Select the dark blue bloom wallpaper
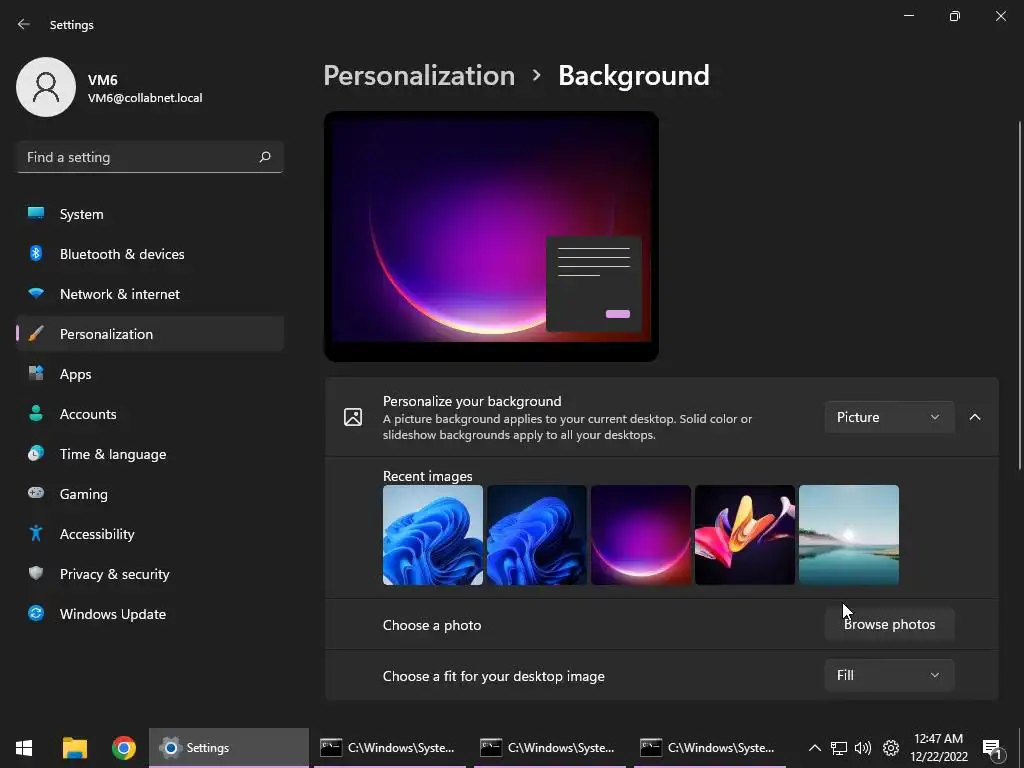 click(536, 535)
